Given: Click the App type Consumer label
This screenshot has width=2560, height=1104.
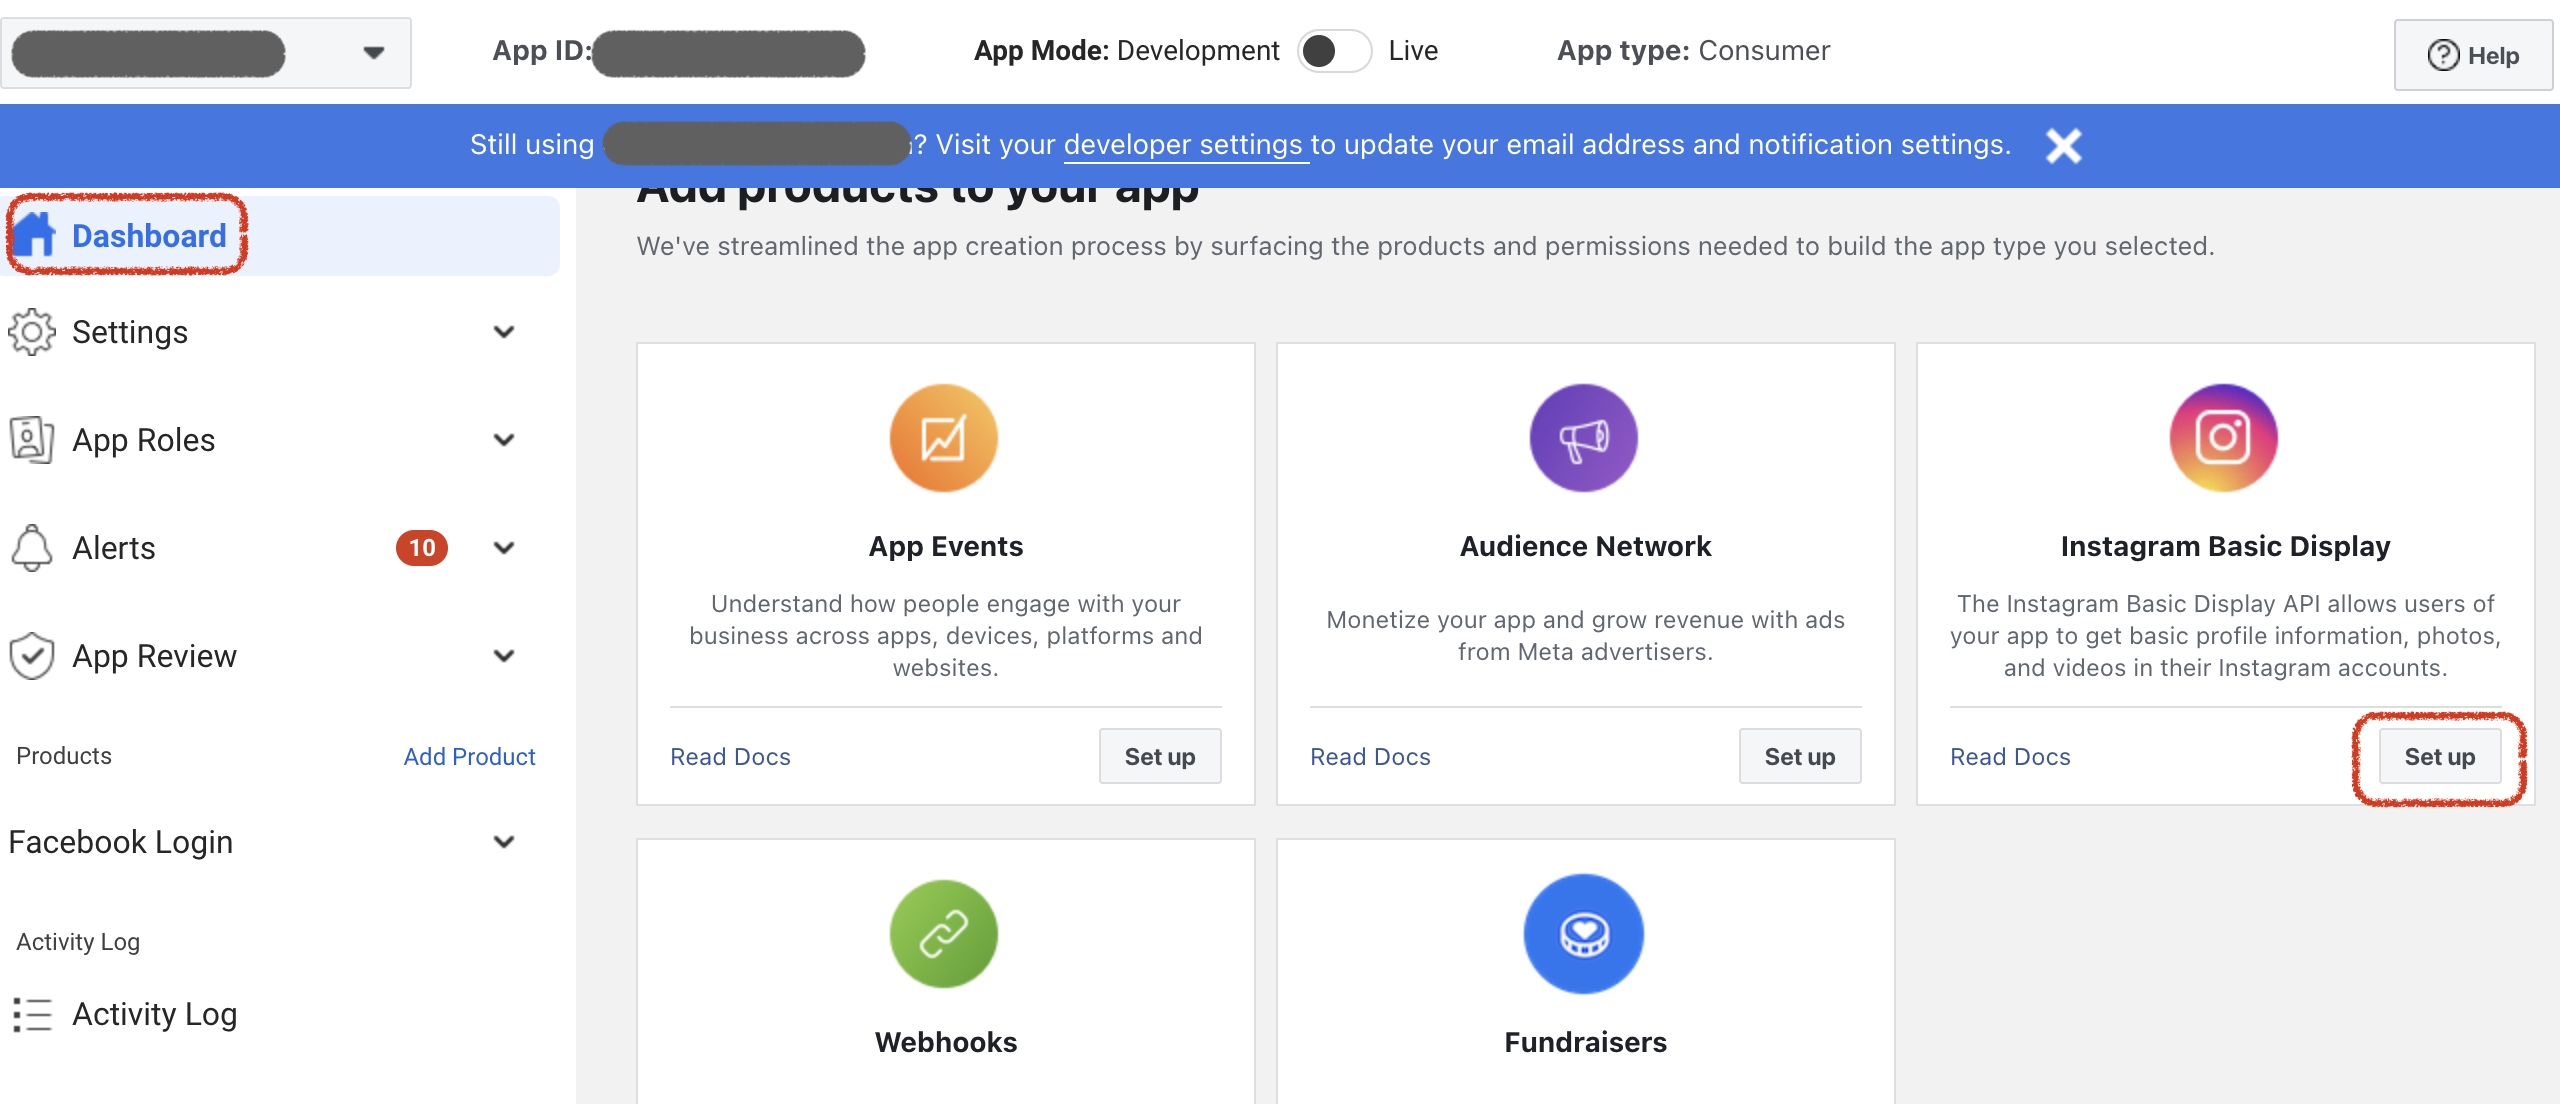Looking at the screenshot, I should coord(1694,51).
